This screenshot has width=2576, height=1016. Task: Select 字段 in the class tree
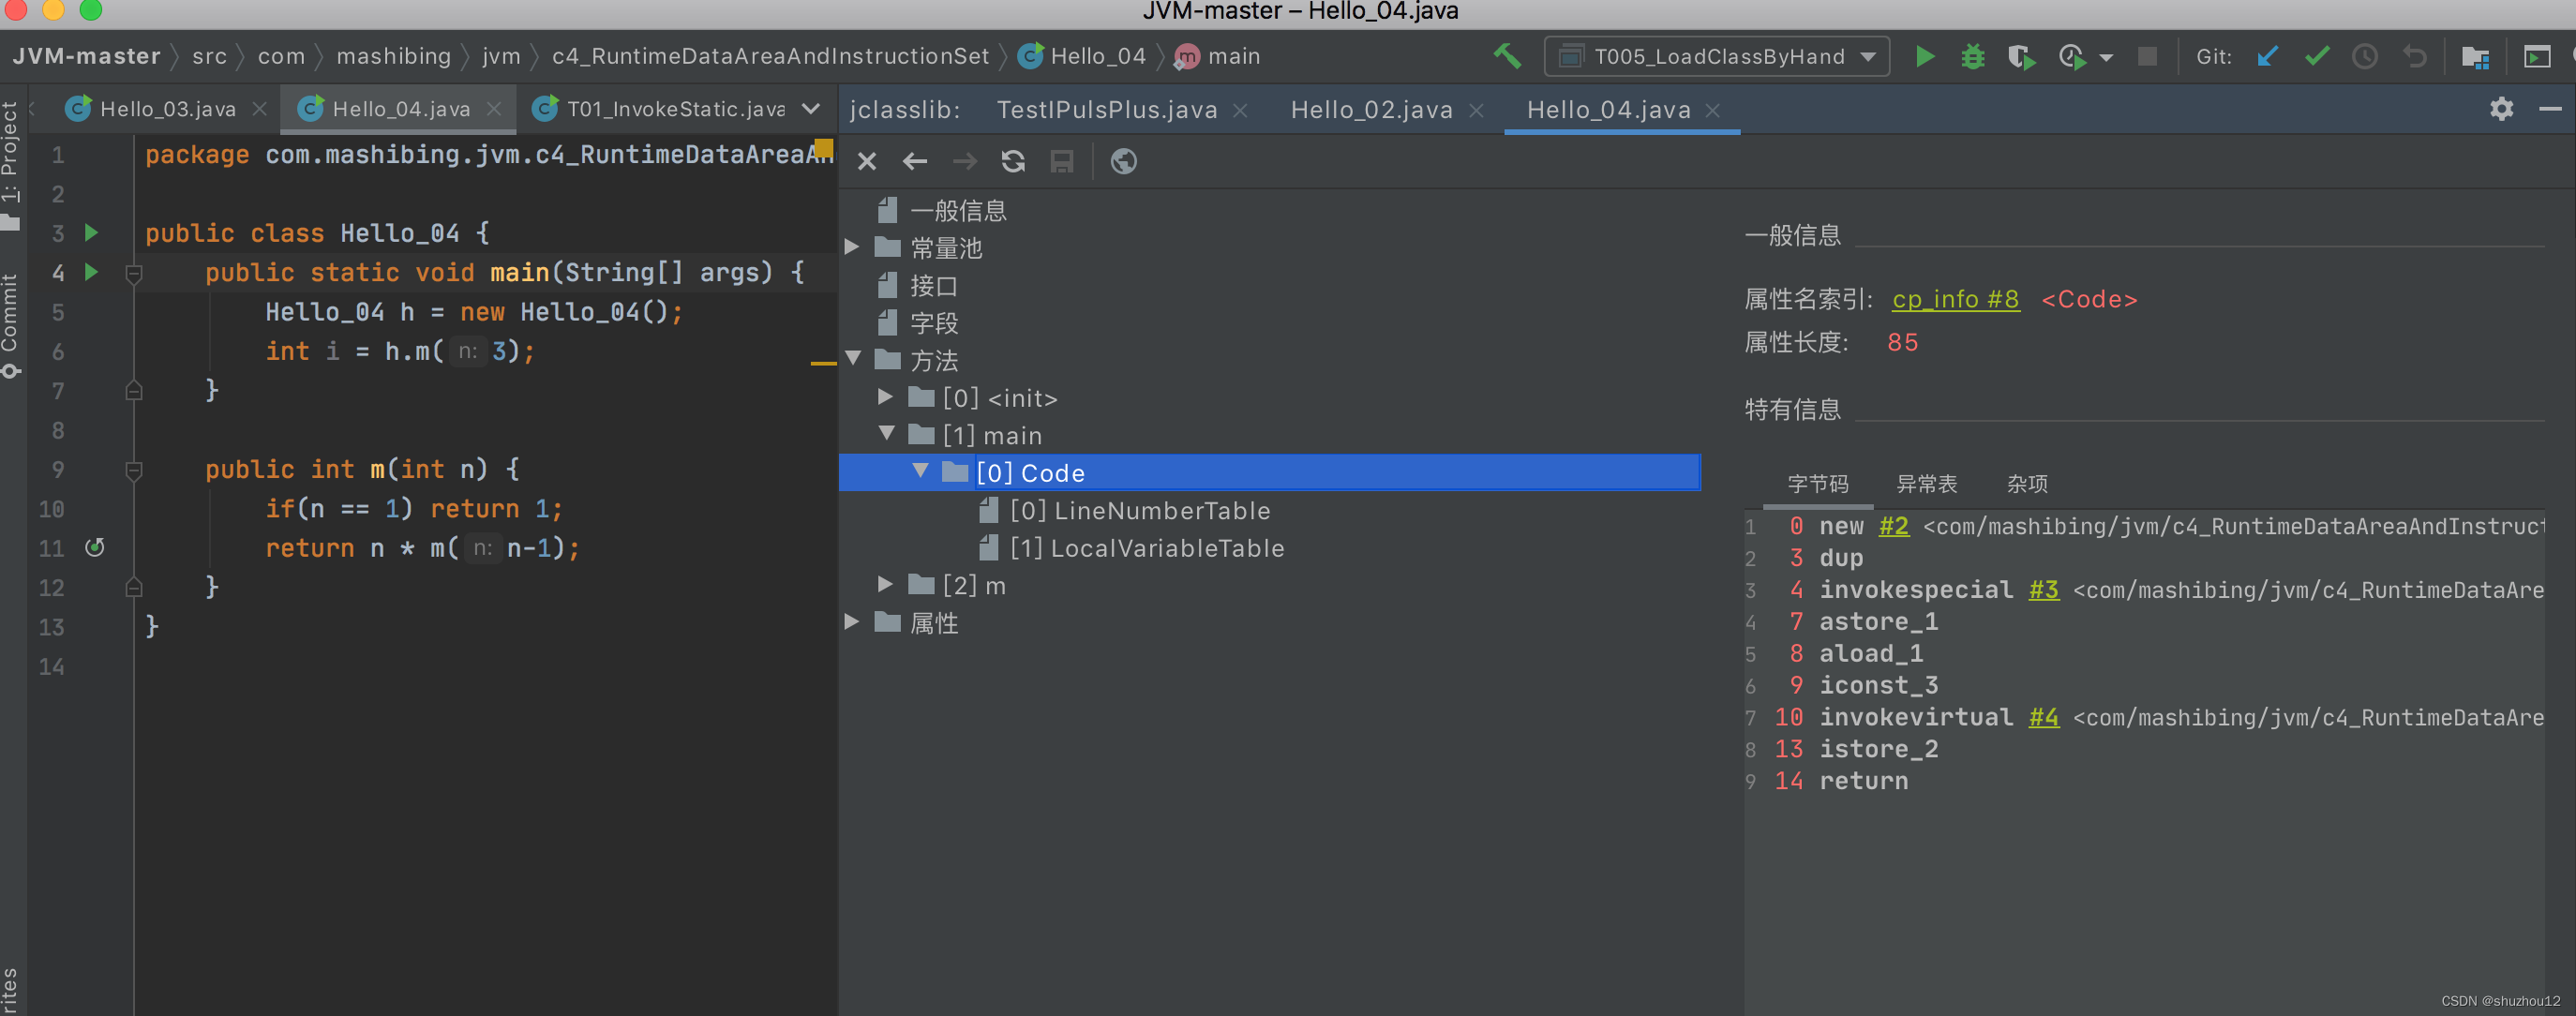pyautogui.click(x=934, y=323)
